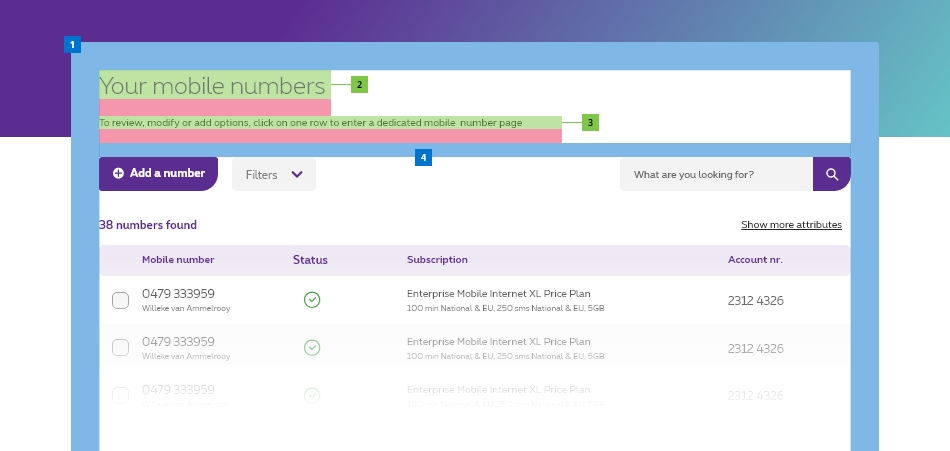Click the magnifier search button
950x451 pixels.
831,174
